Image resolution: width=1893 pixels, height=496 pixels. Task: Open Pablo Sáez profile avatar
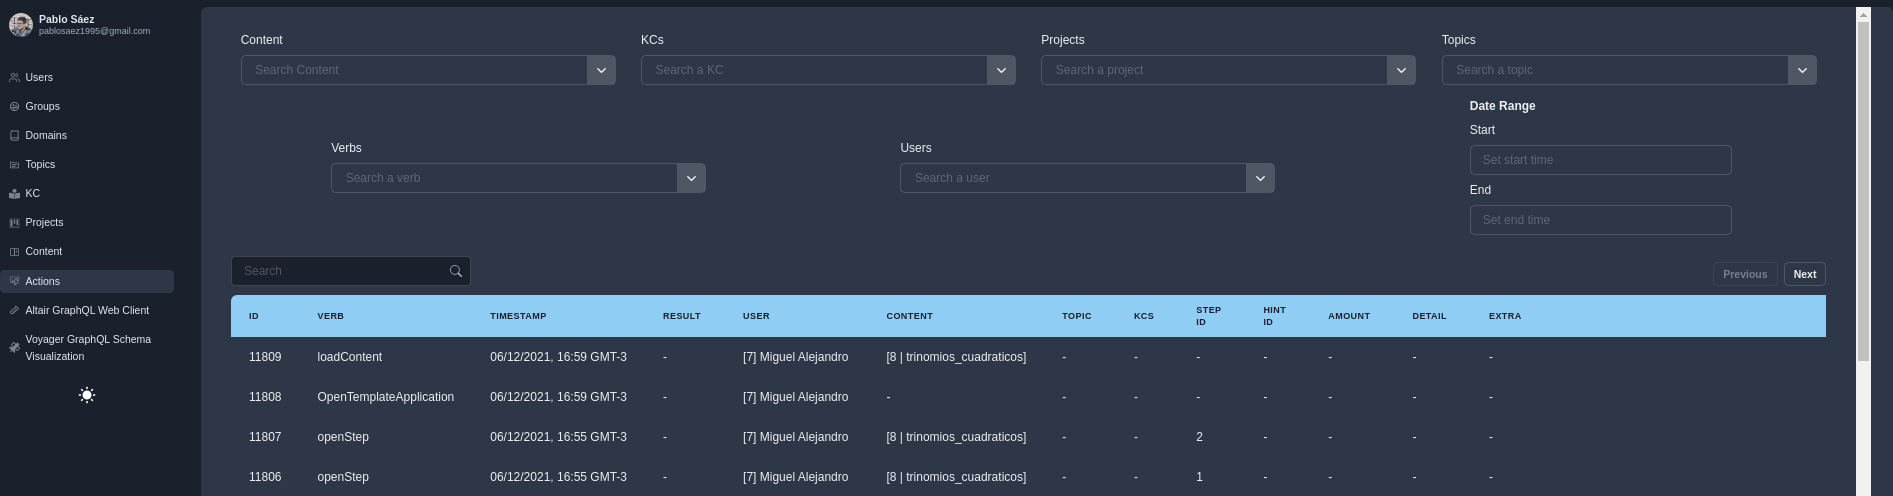21,25
